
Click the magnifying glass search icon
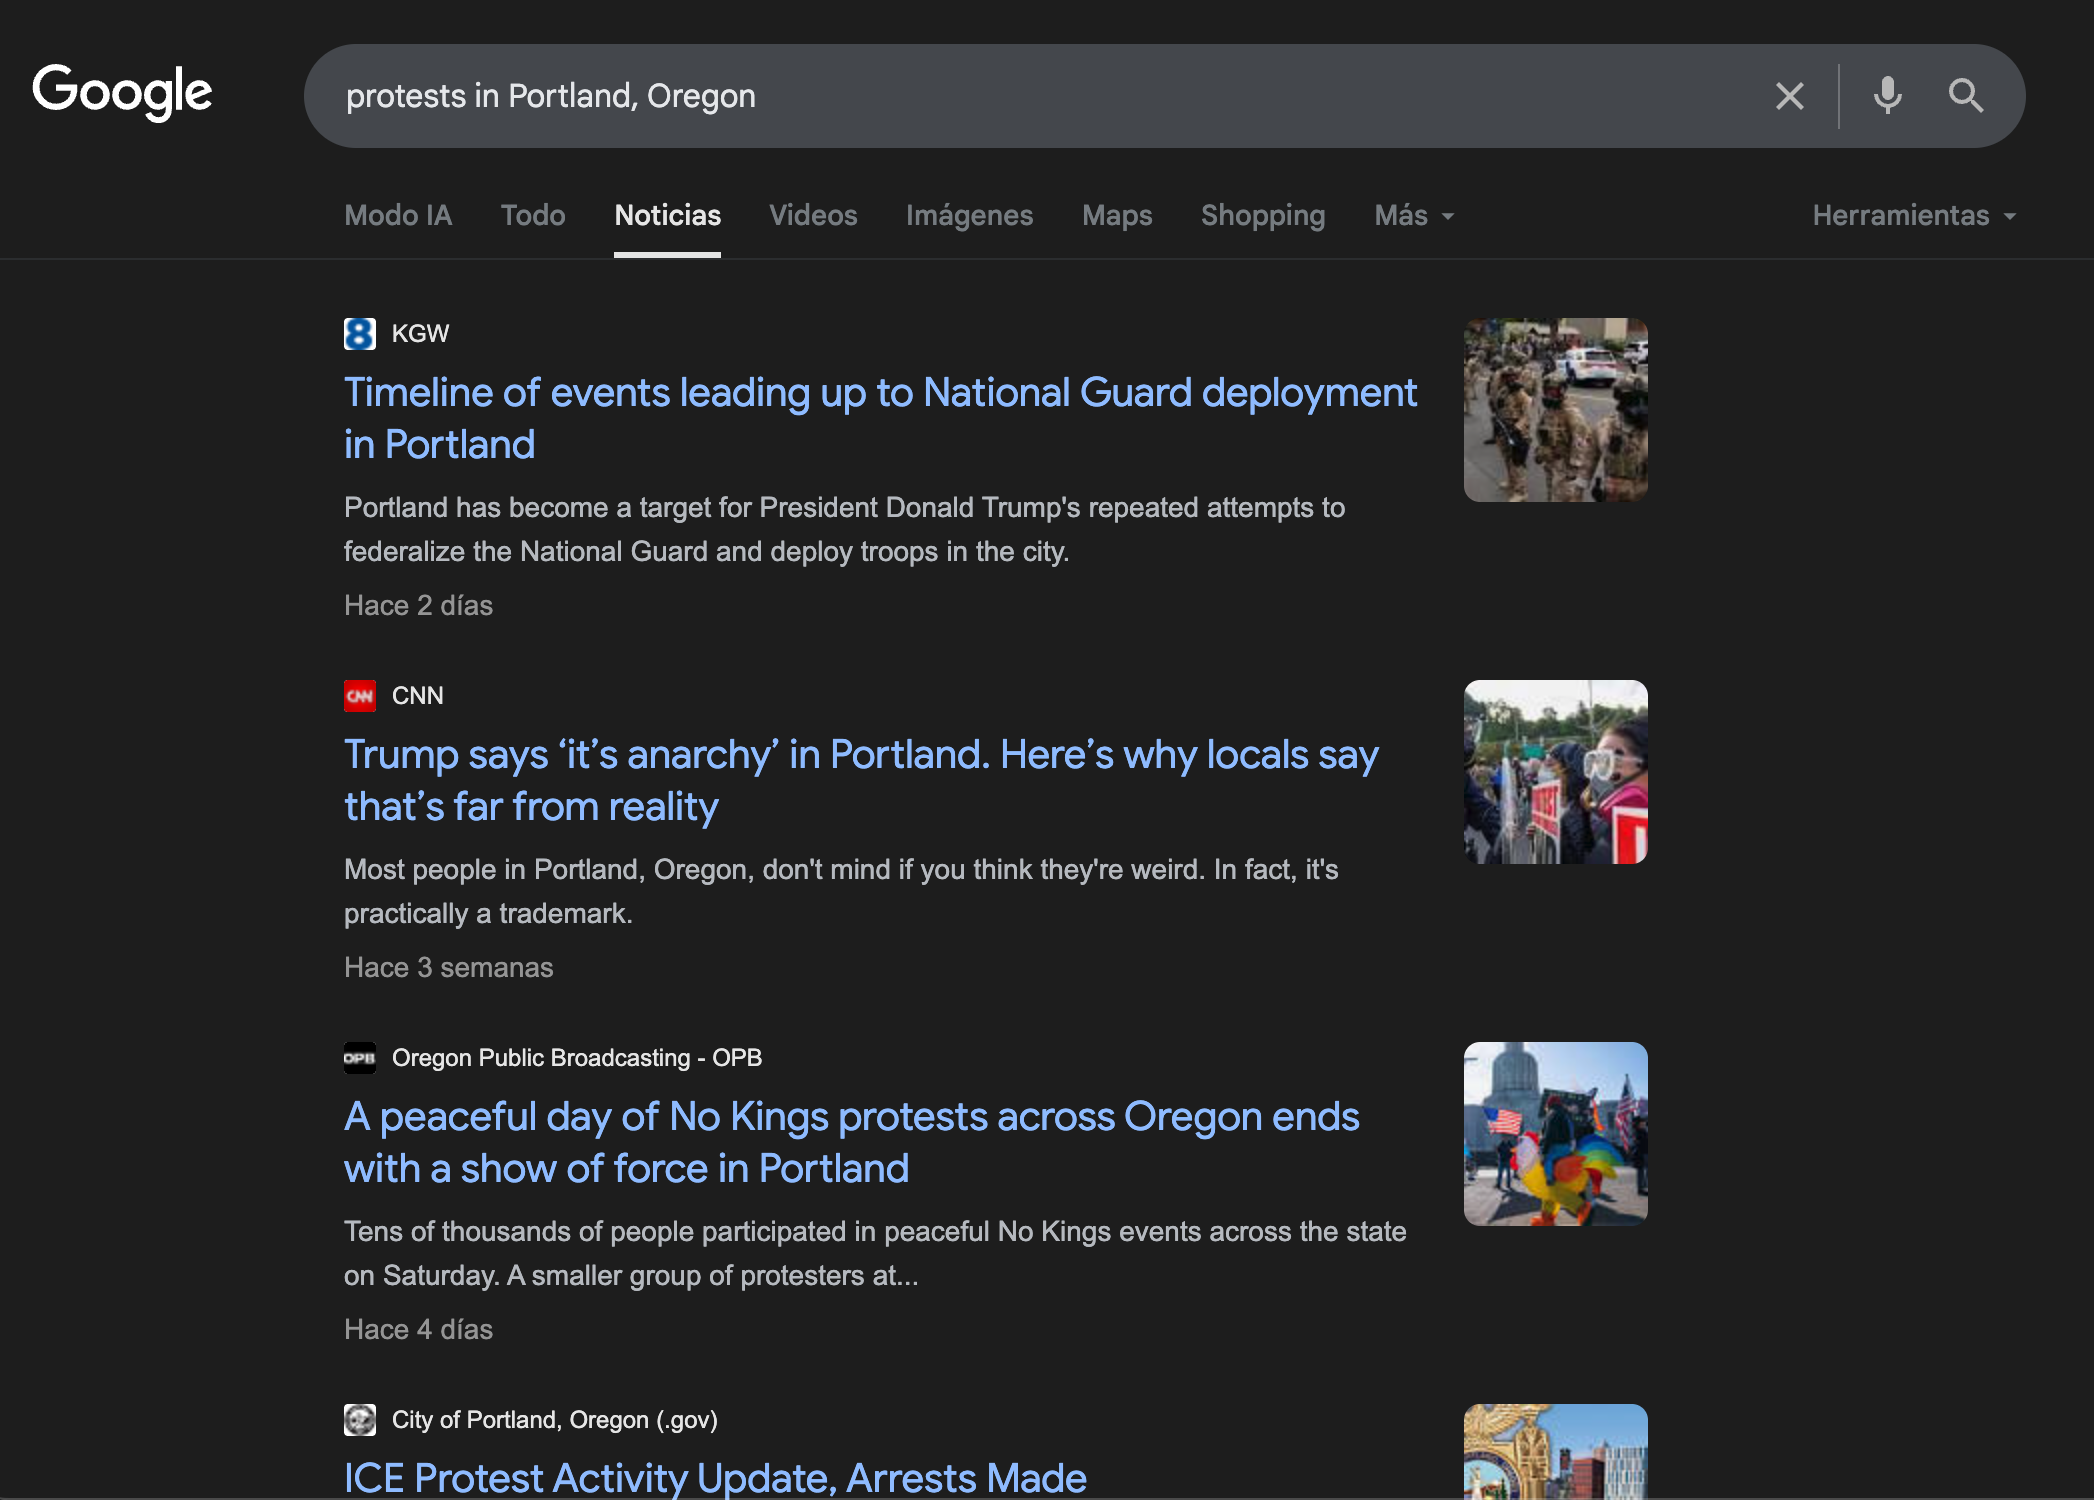(1965, 96)
